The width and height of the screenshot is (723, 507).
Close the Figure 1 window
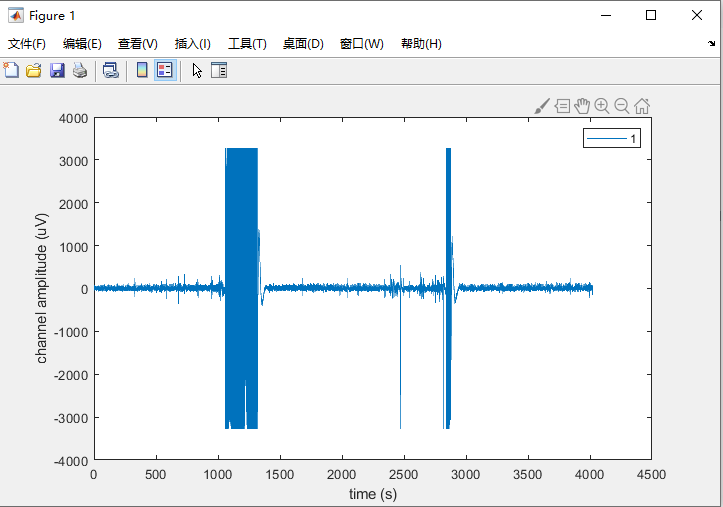[697, 15]
